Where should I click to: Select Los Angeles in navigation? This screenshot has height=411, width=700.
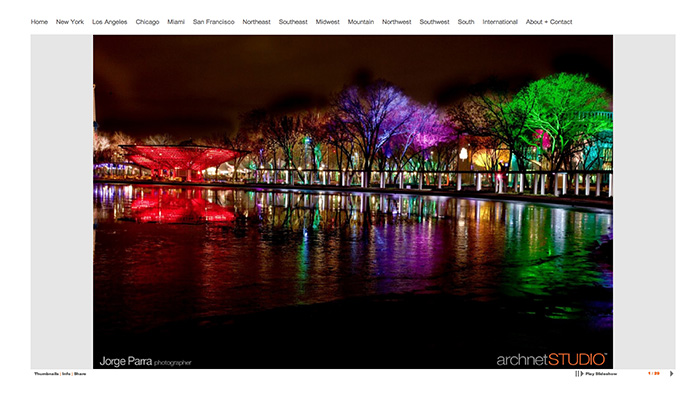click(x=110, y=21)
